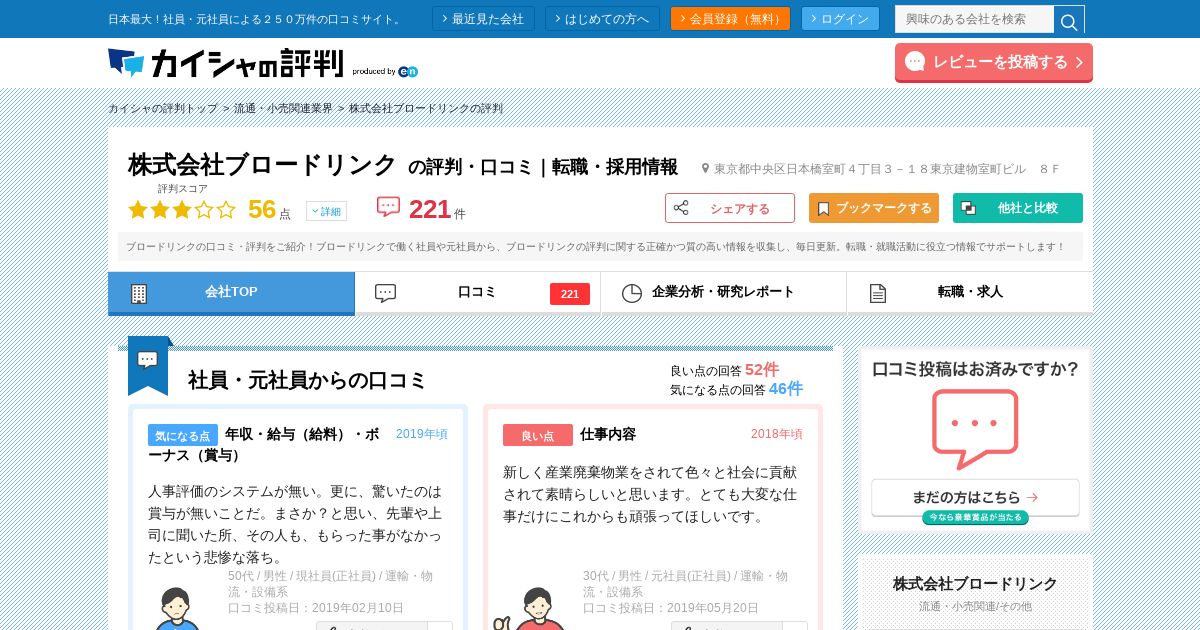Click the 221件 review count number
The image size is (1200, 630).
click(437, 209)
